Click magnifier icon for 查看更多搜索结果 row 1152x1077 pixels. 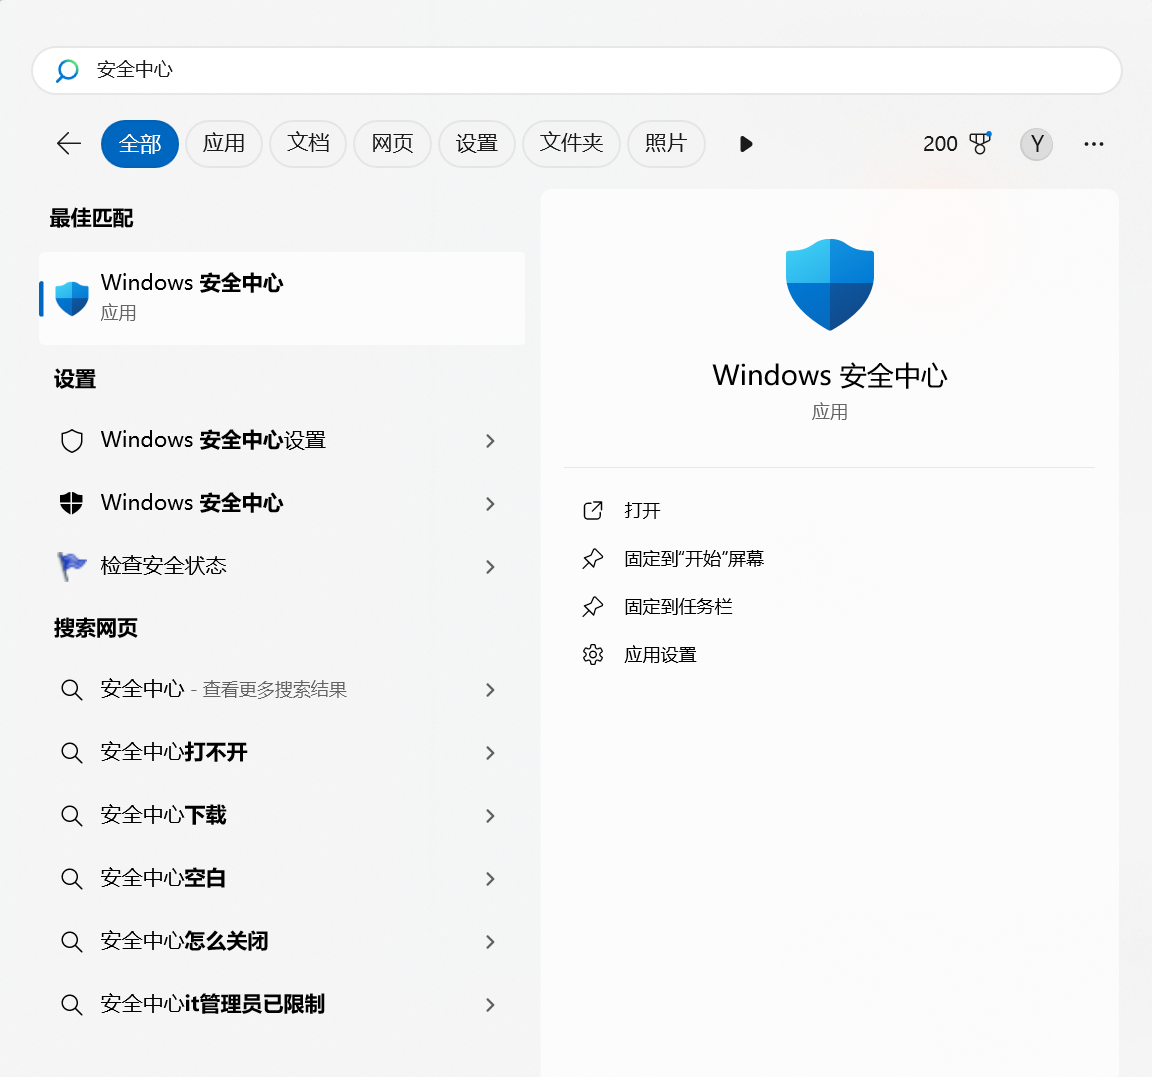(71, 690)
